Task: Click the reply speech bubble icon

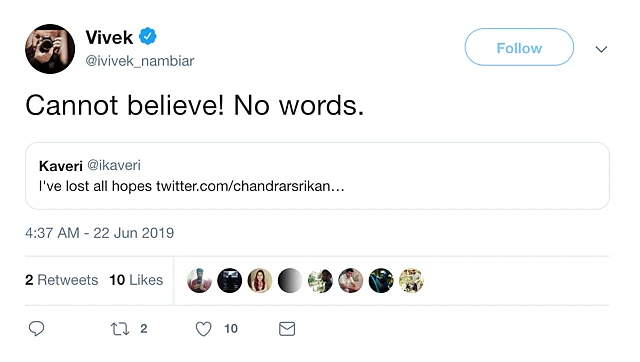Action: pos(36,329)
